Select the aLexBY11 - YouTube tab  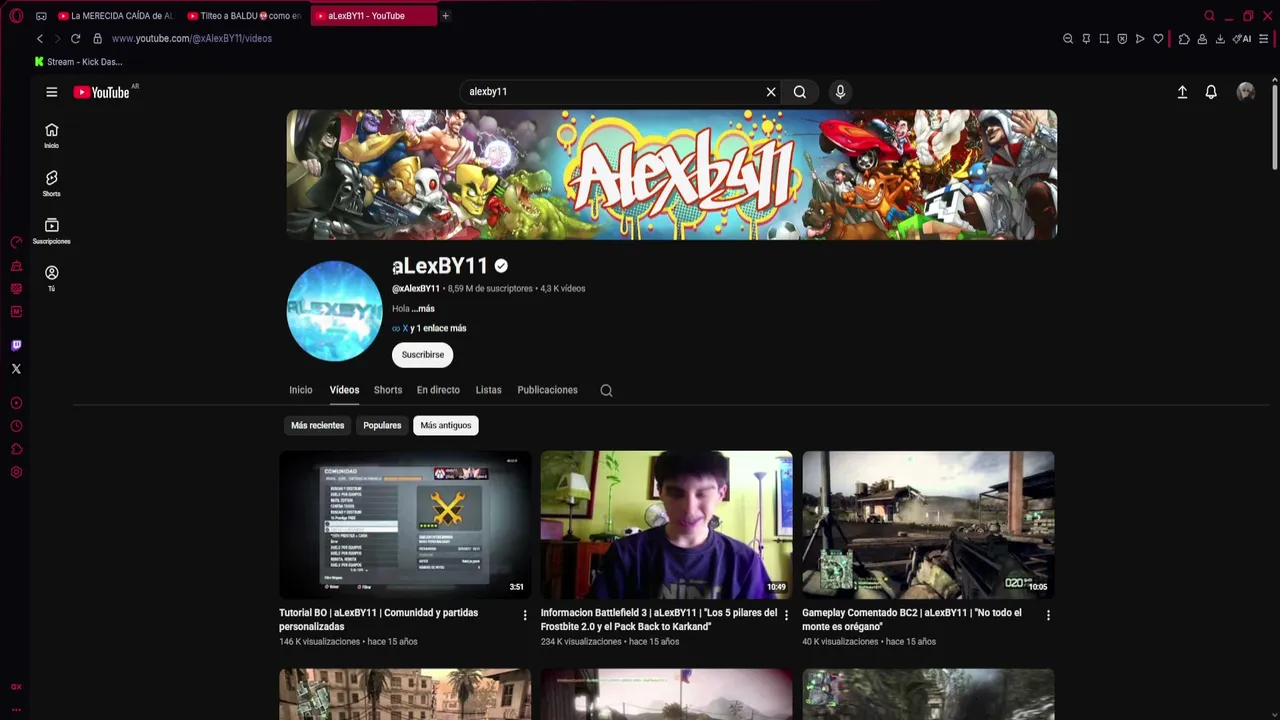coord(373,16)
